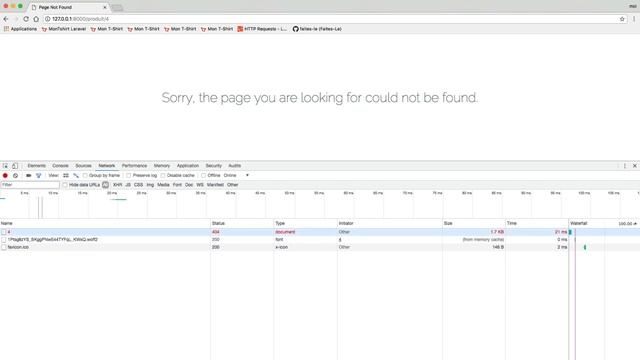The height and width of the screenshot is (360, 640).
Task: Filter requests by Manifest
Action: 215,185
